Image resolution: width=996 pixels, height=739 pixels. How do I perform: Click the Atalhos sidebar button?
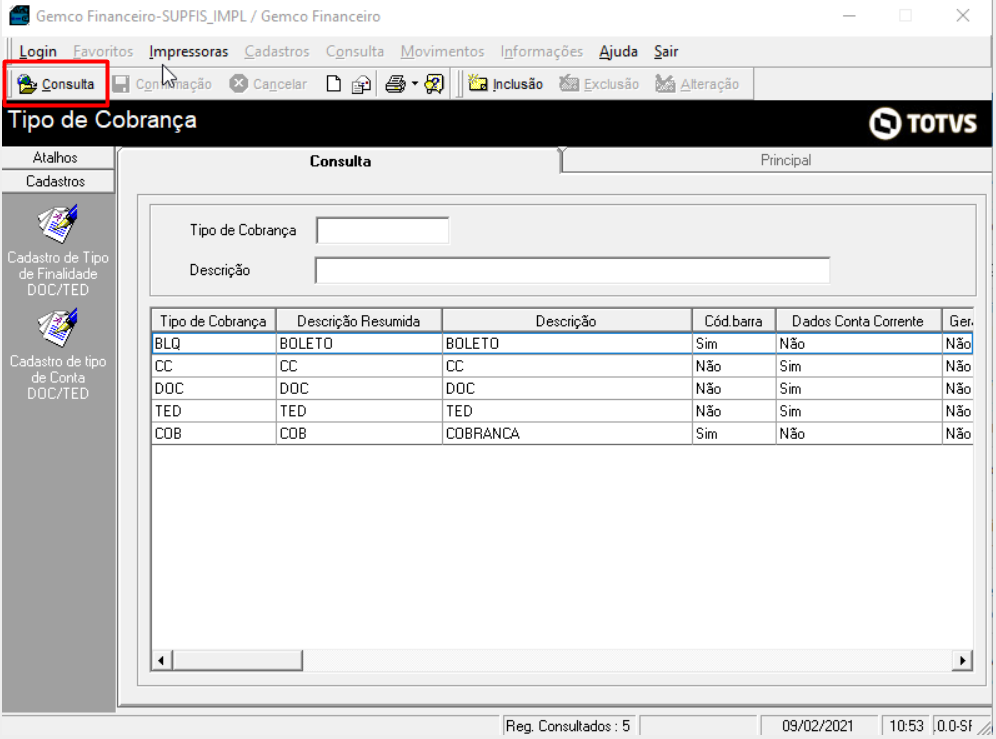57,158
